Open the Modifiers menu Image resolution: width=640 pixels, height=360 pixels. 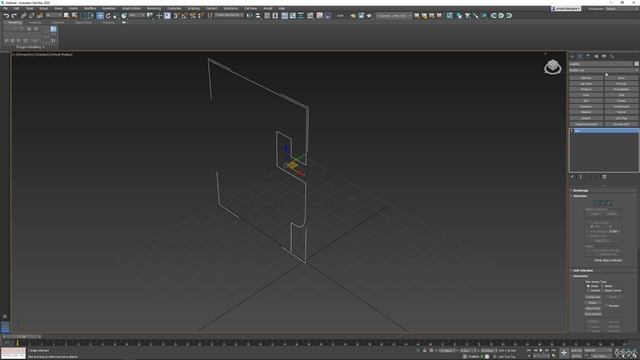90,8
